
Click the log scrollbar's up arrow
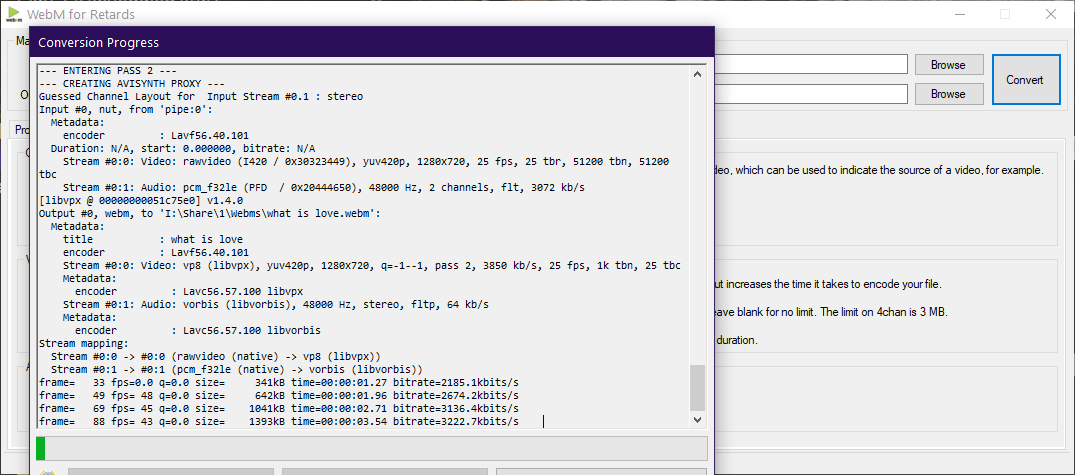[697, 73]
